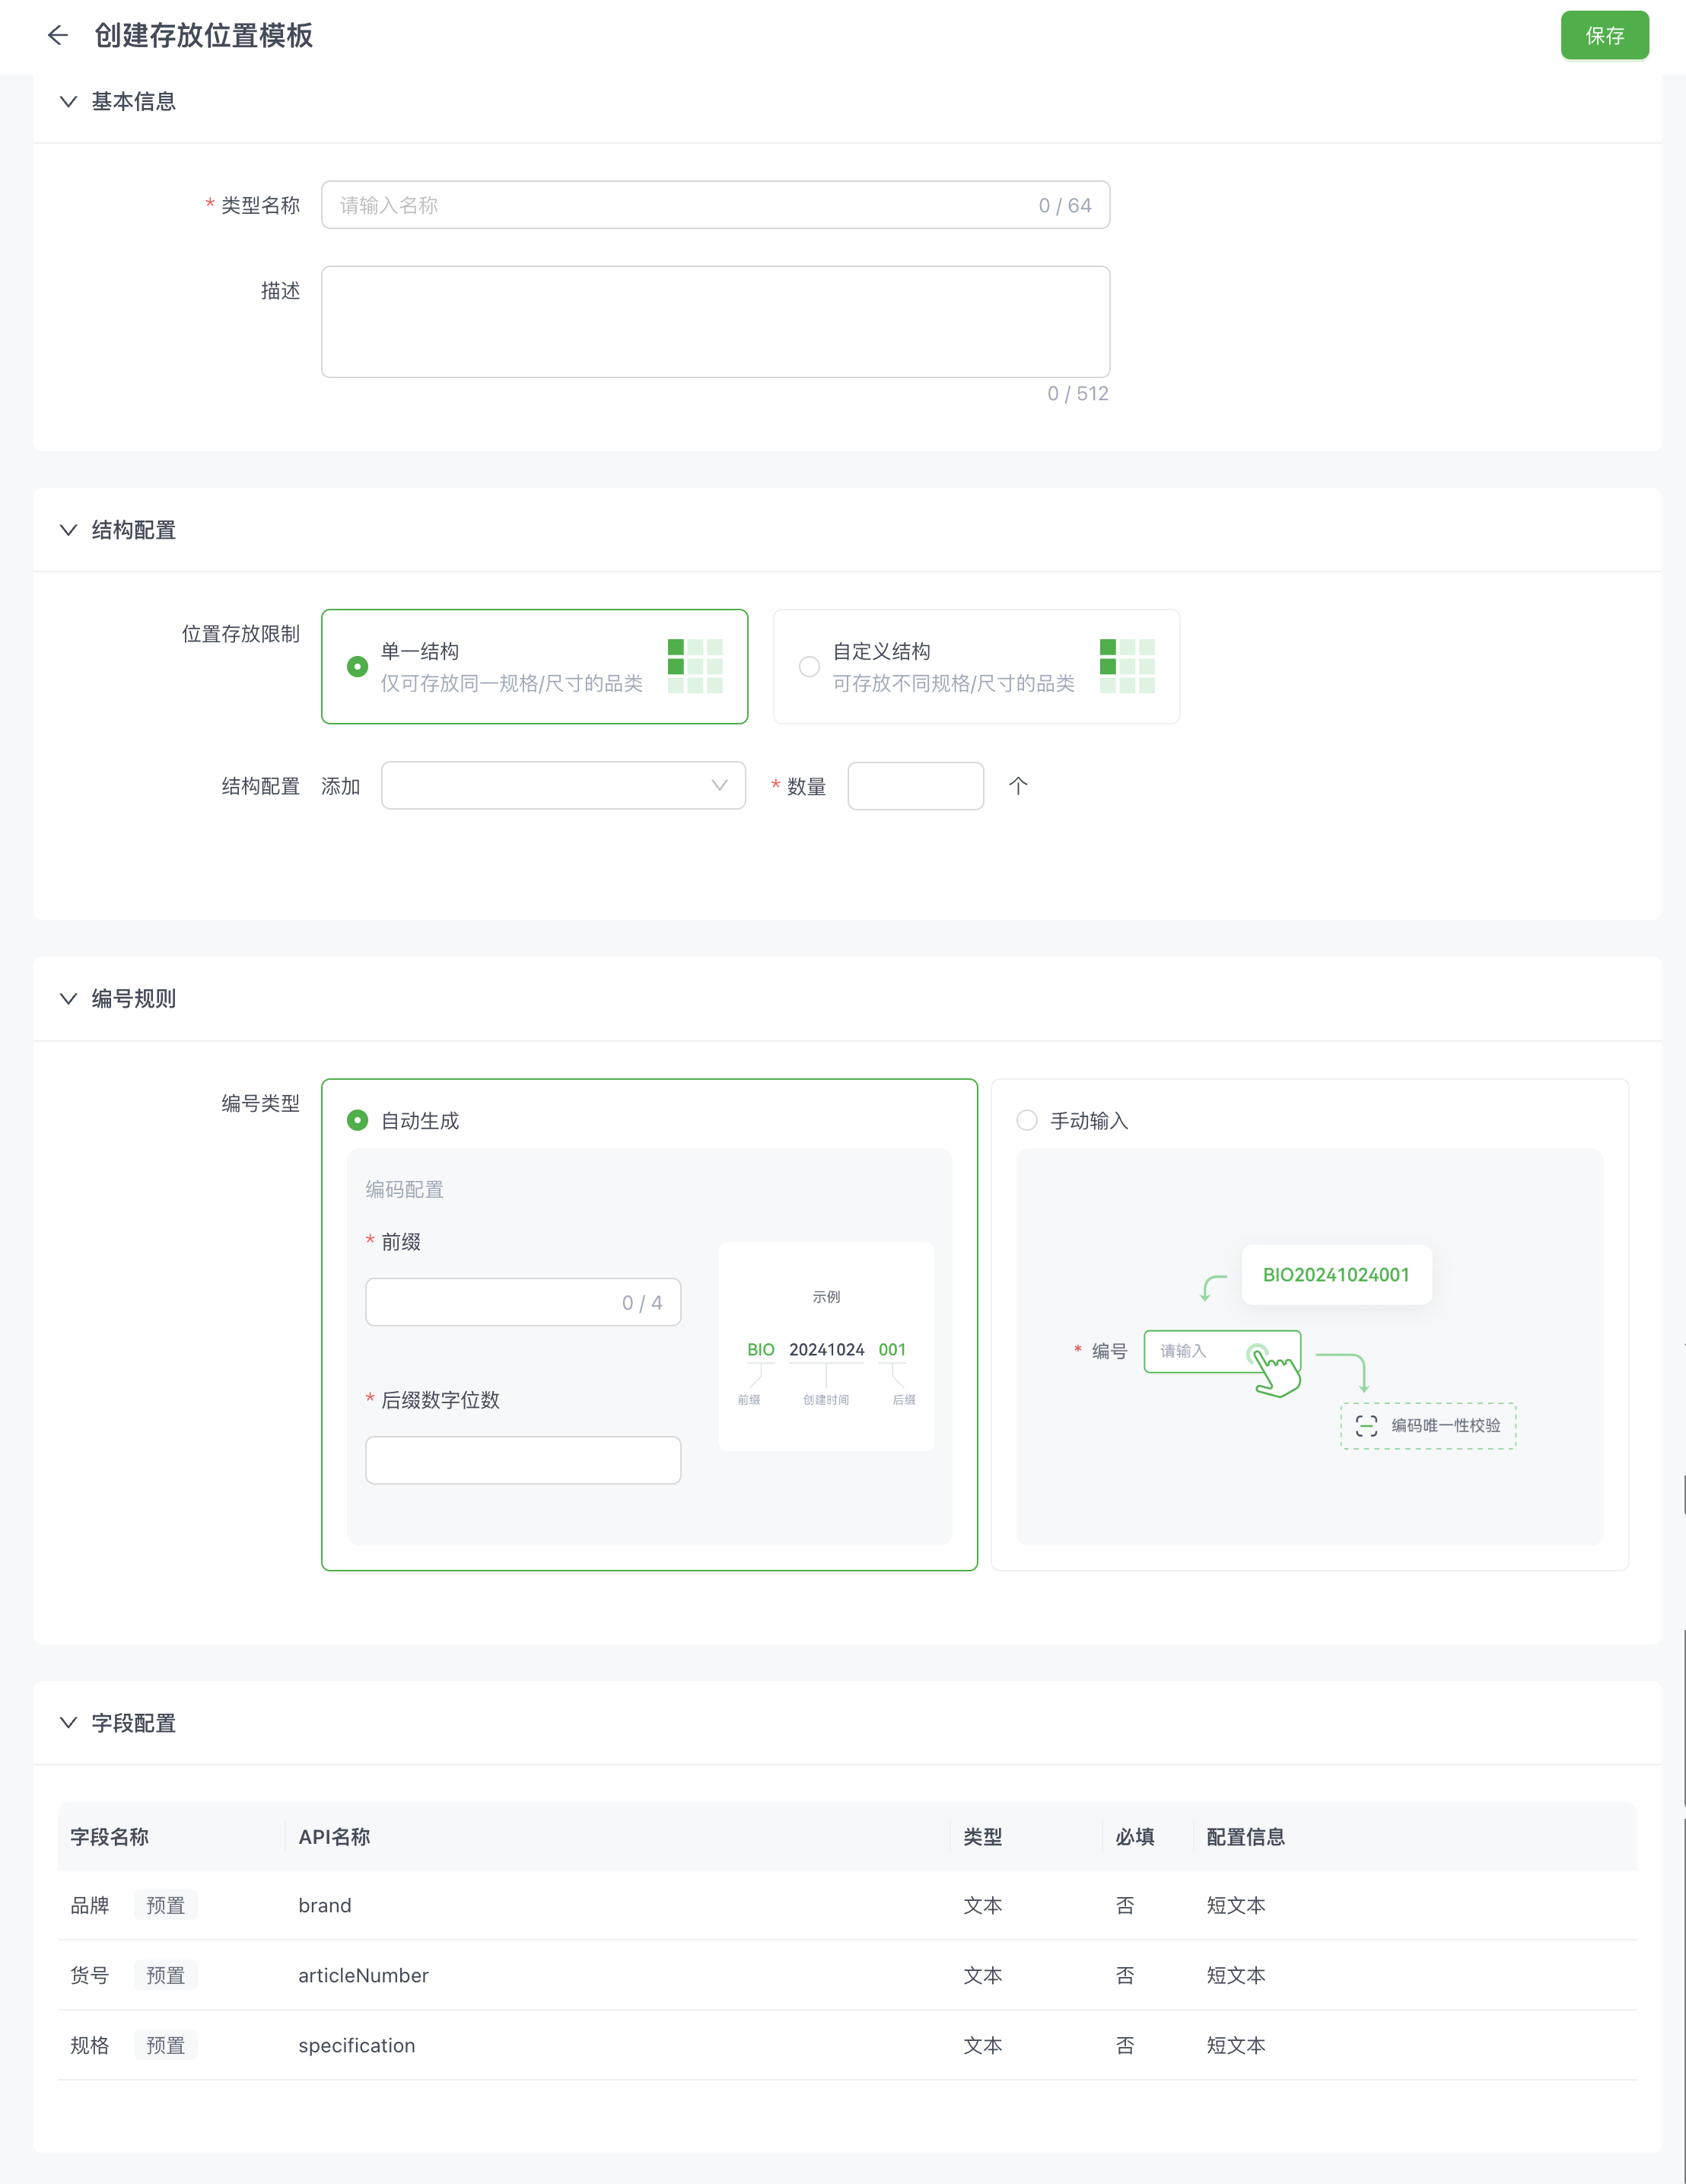
Task: Click the articleNumber API row
Action: 363,1976
